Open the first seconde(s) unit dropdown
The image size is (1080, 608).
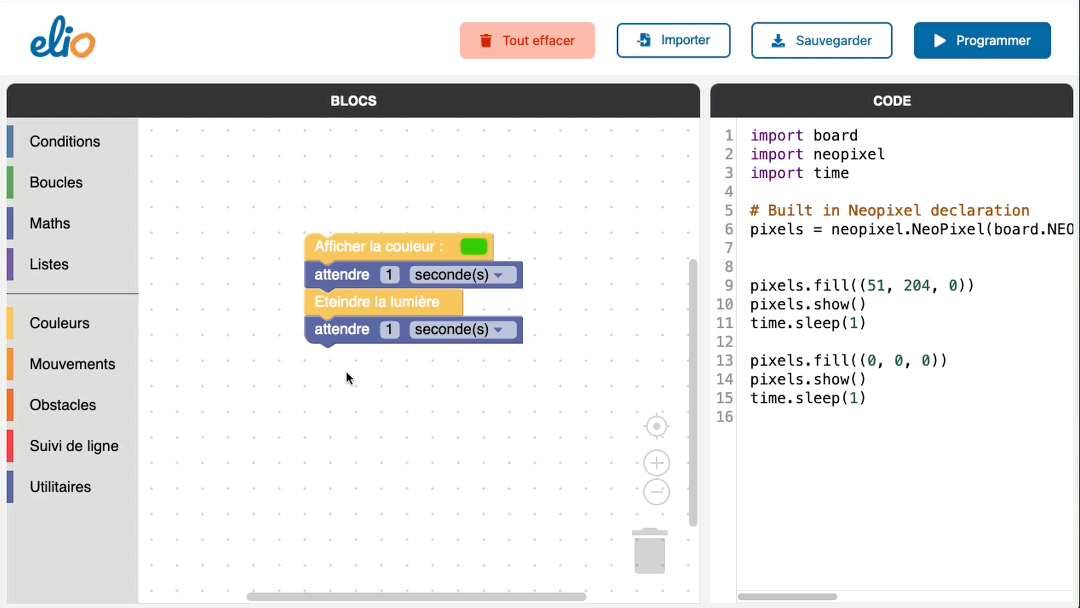tap(463, 275)
